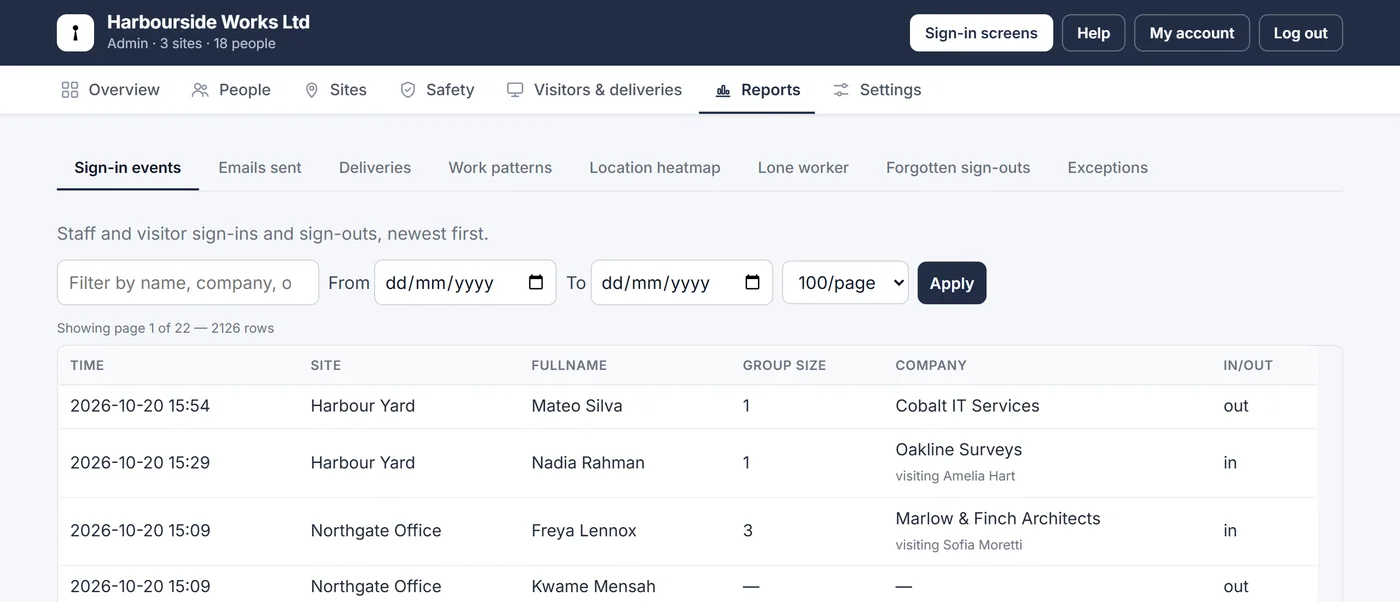Click Northgate Office in Freya Lennox's row
The width and height of the screenshot is (1400, 602).
click(376, 531)
